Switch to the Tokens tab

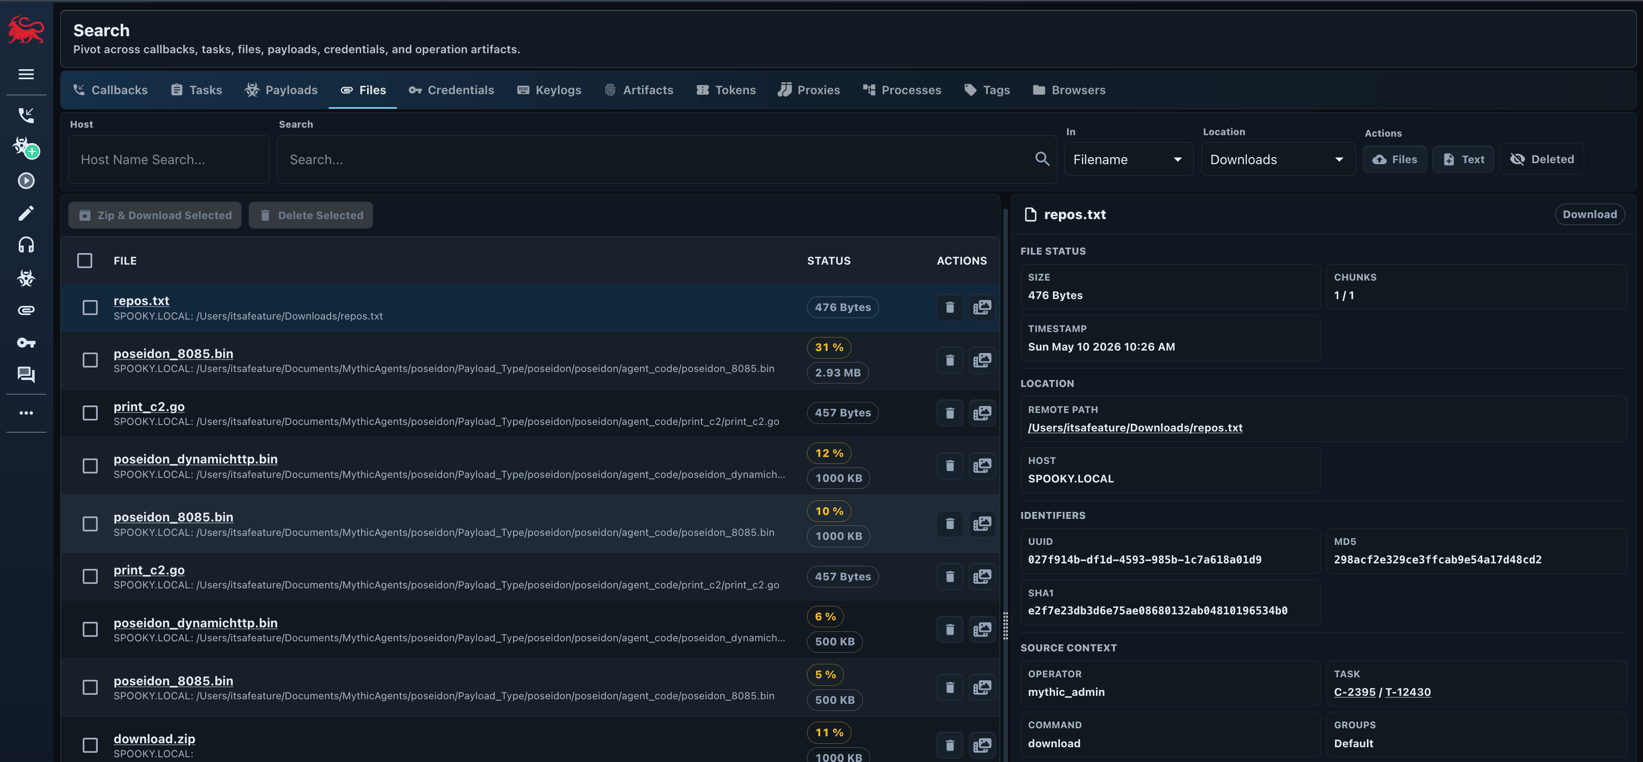point(726,90)
